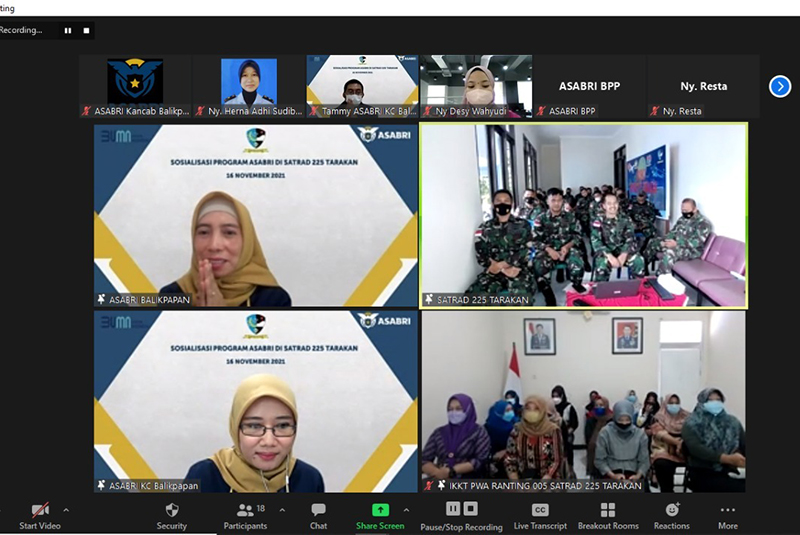Stop recording from the bottom toolbar
This screenshot has height=535, width=800.
click(x=470, y=508)
